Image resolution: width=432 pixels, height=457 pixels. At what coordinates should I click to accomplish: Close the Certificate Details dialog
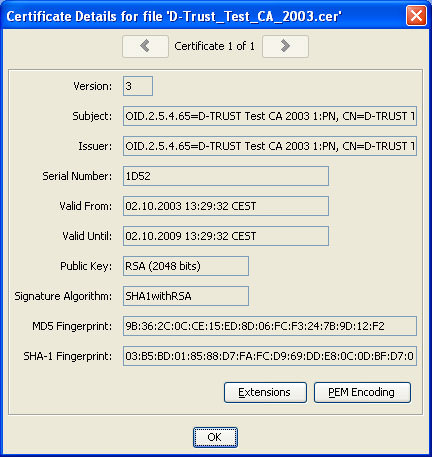point(416,16)
